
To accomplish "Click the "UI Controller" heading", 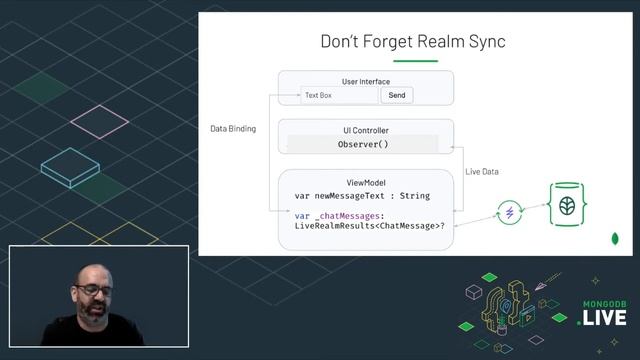I will (366, 131).
